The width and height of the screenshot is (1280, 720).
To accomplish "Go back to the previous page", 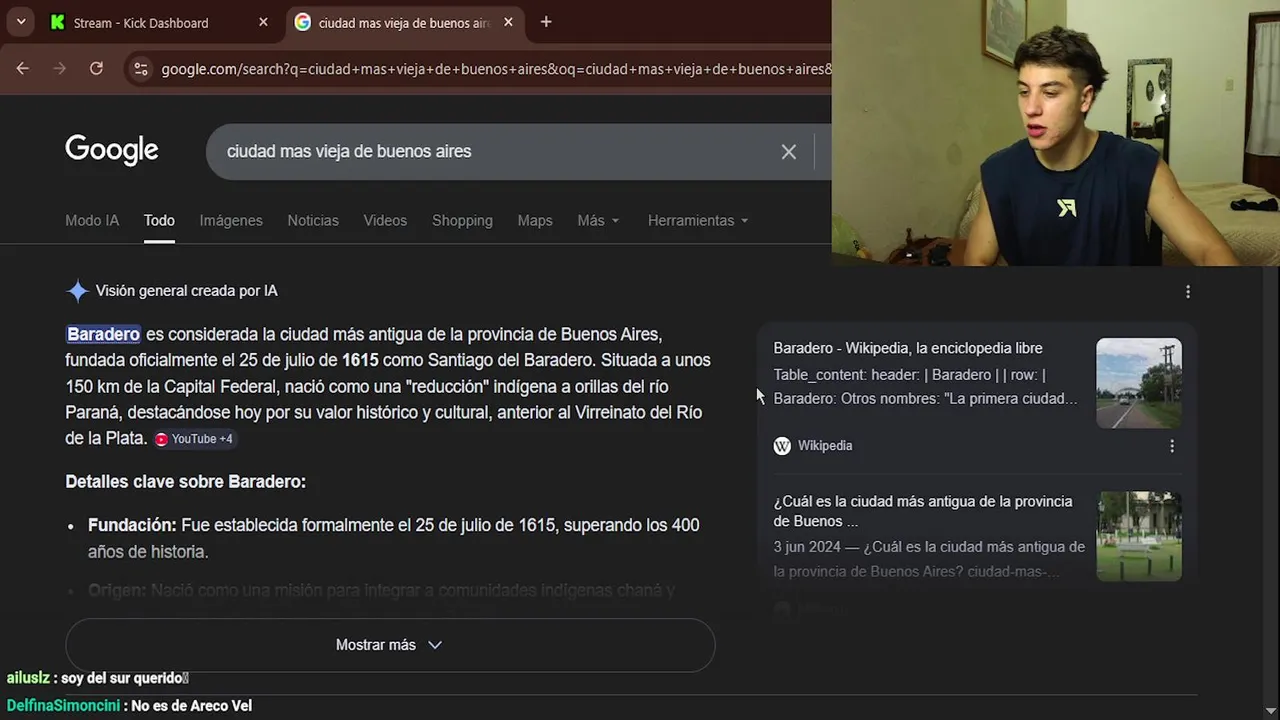I will pos(22,69).
